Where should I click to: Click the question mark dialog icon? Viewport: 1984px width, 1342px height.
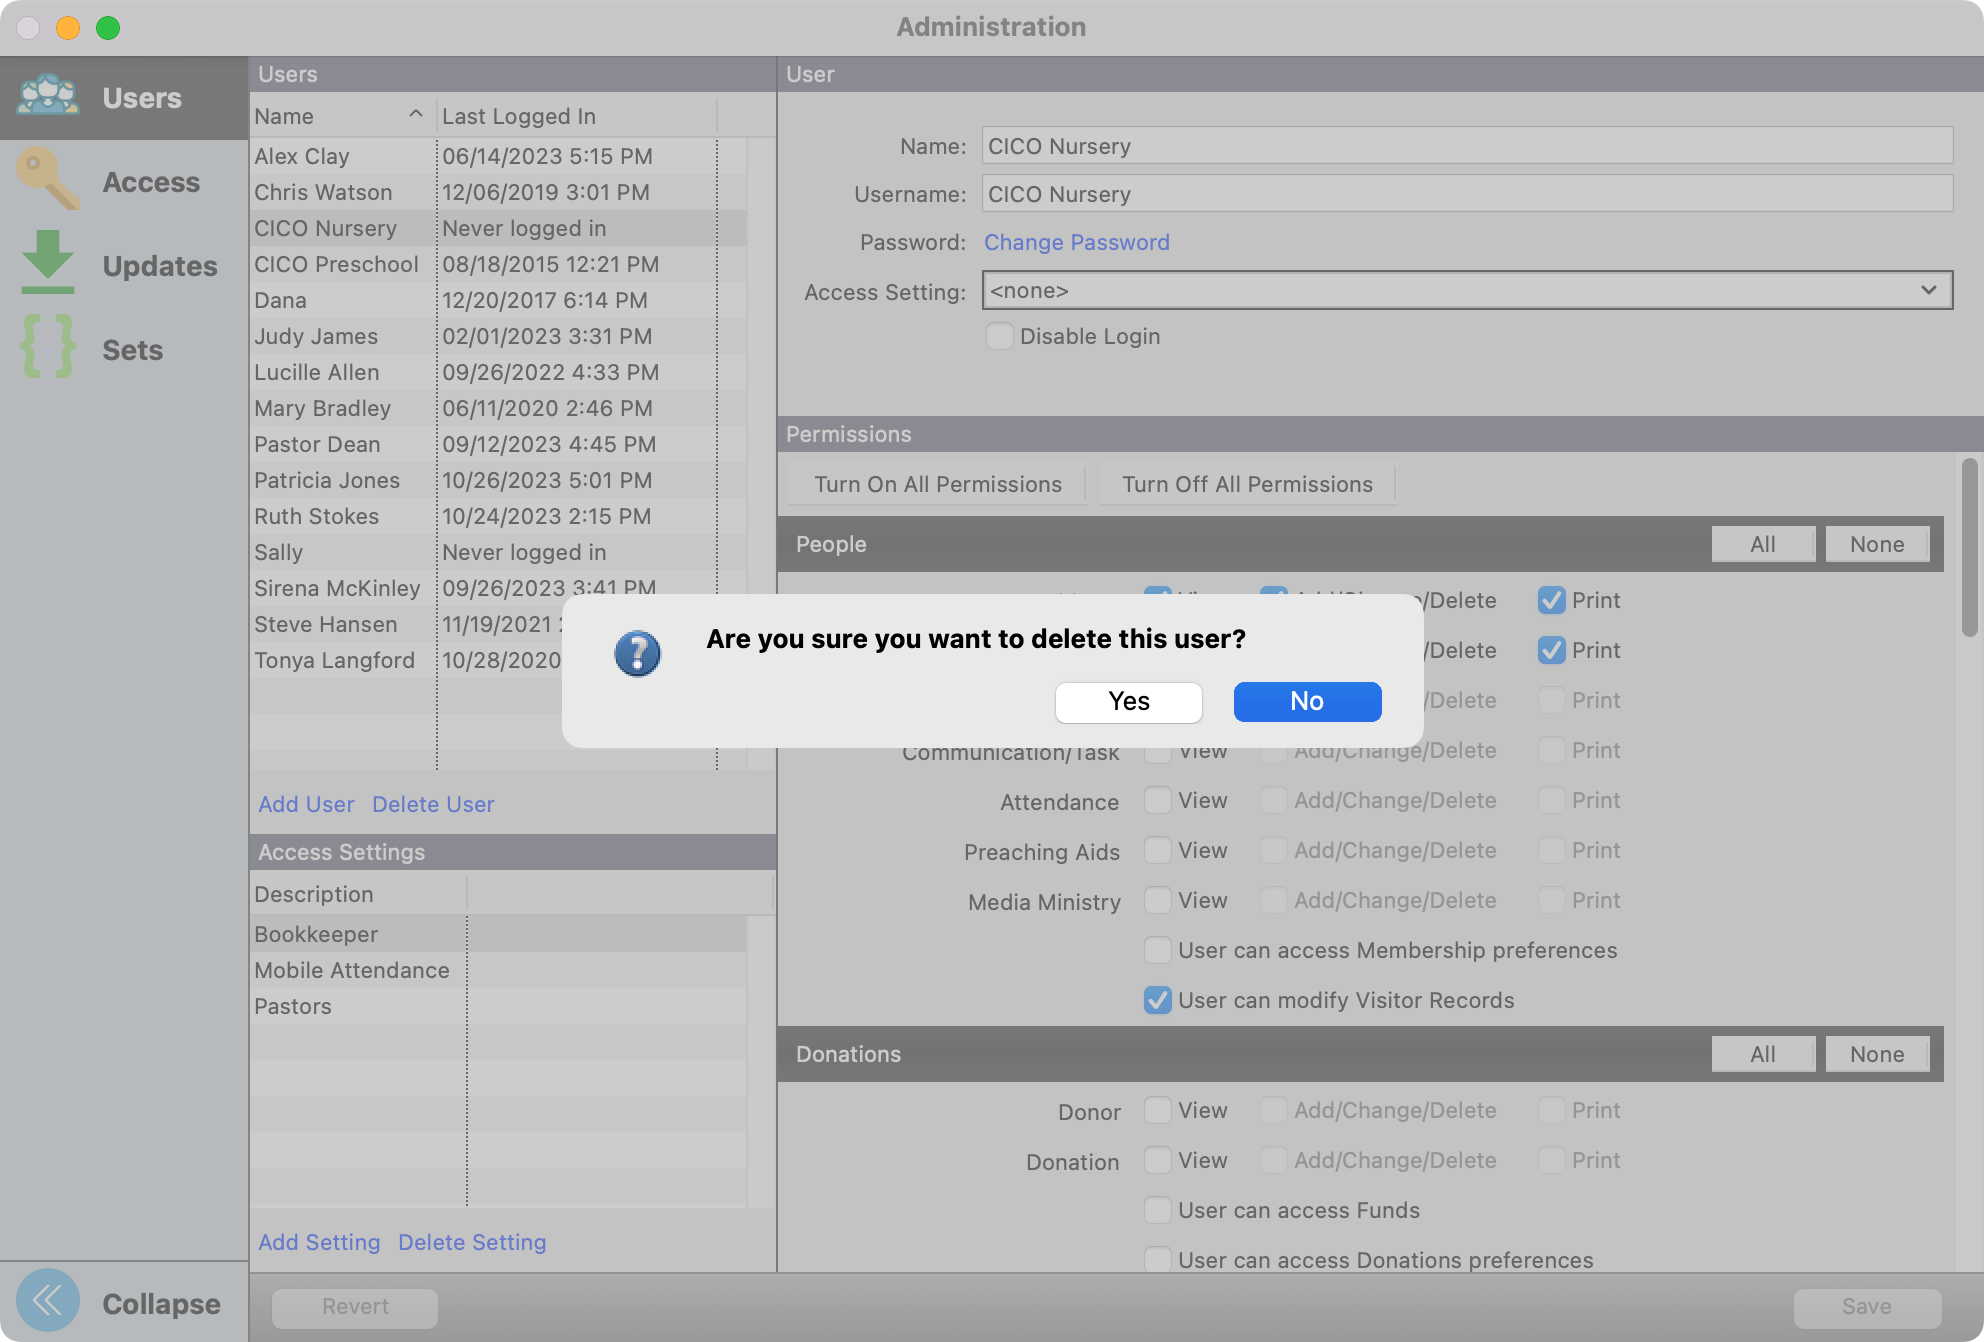[x=637, y=654]
